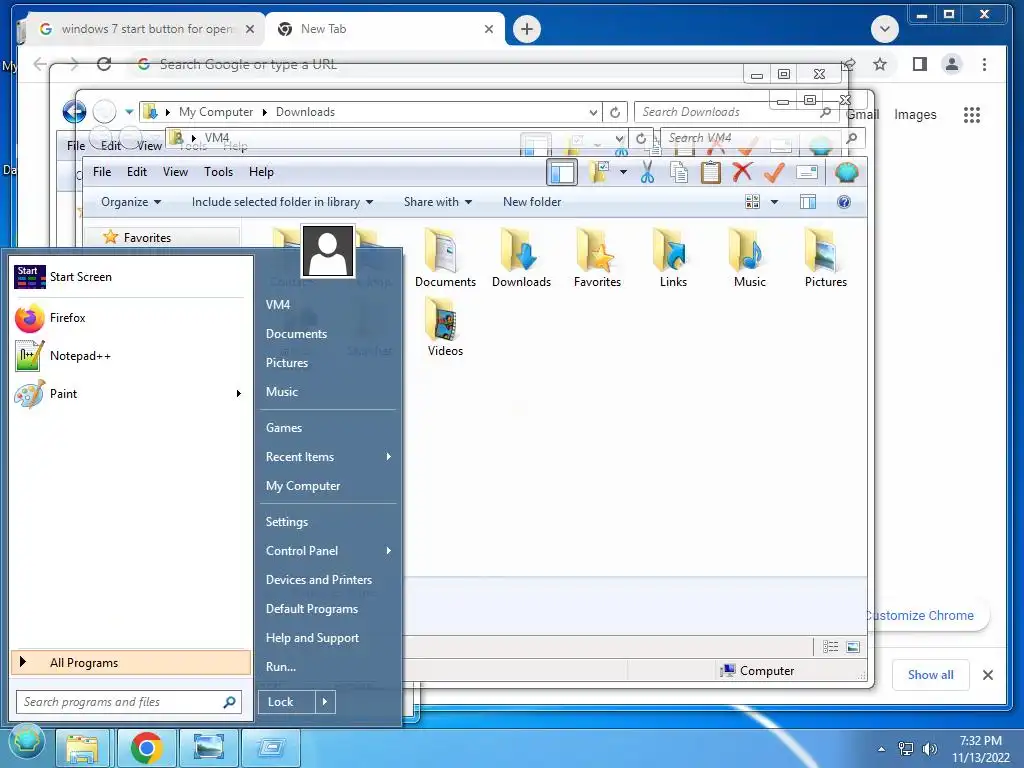Open the Edit menu in the front Explorer window
1024x768 pixels.
[136, 172]
